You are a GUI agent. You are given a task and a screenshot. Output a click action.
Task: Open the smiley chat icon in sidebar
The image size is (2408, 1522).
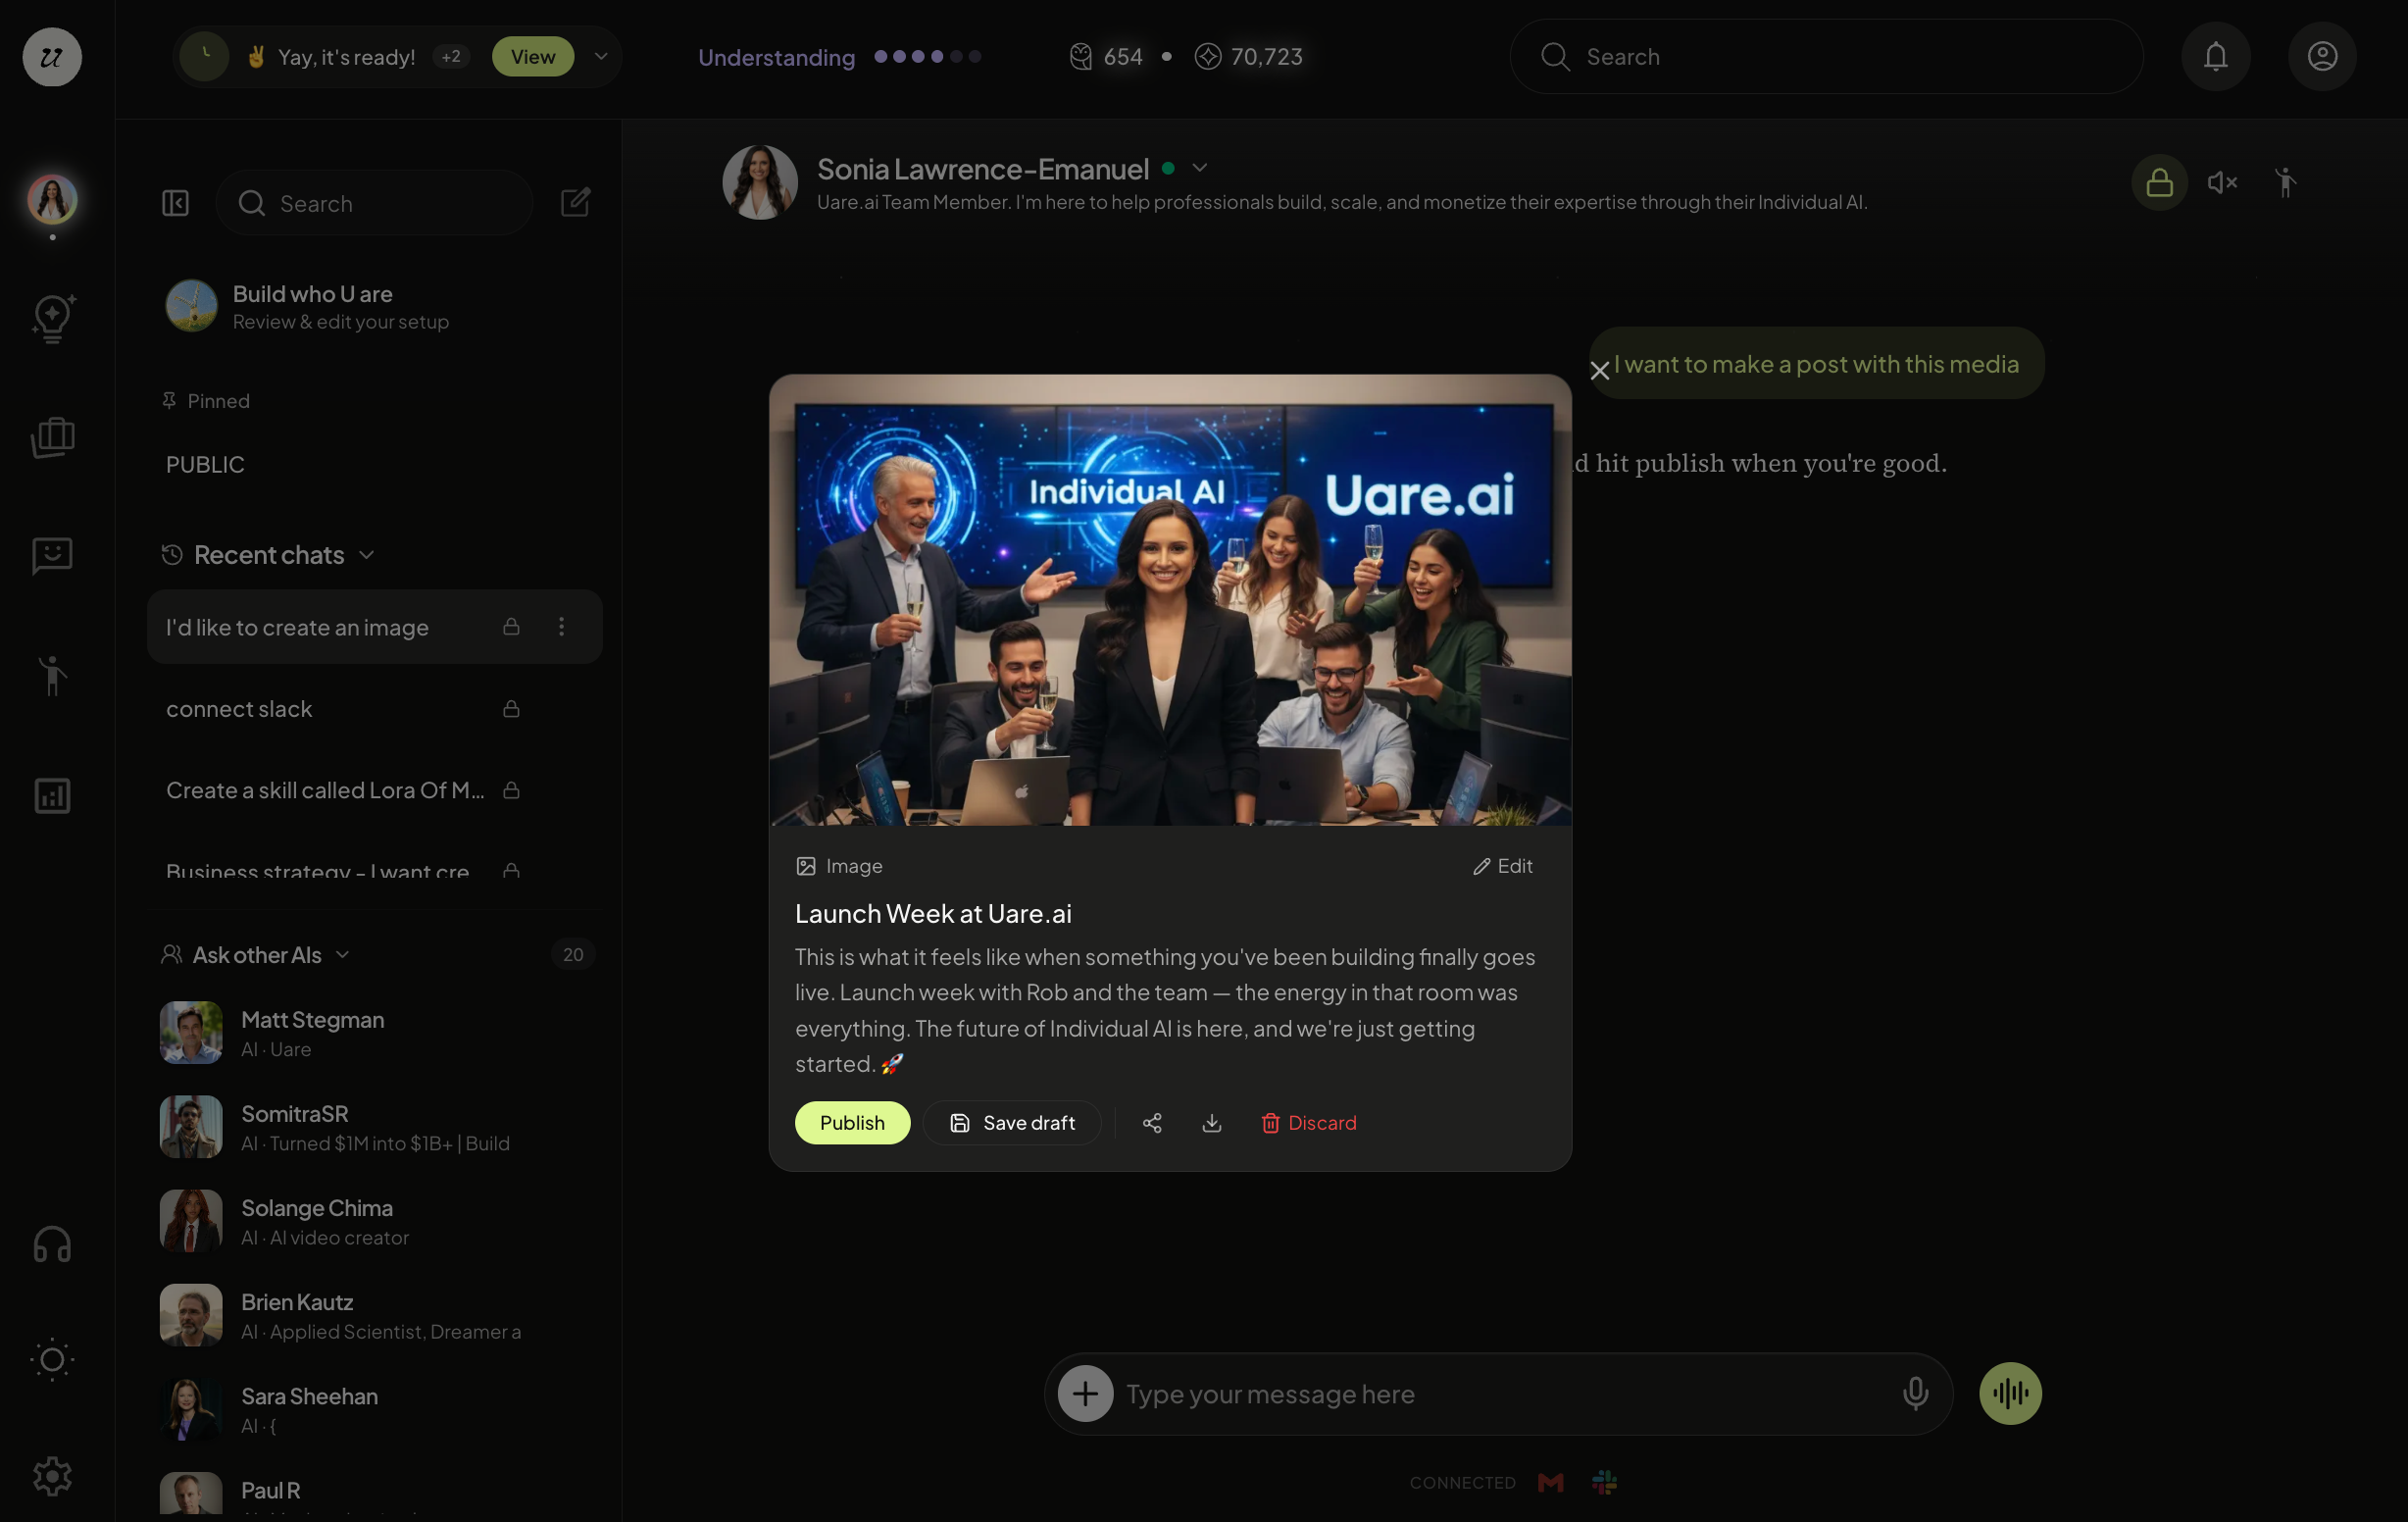pos(52,555)
